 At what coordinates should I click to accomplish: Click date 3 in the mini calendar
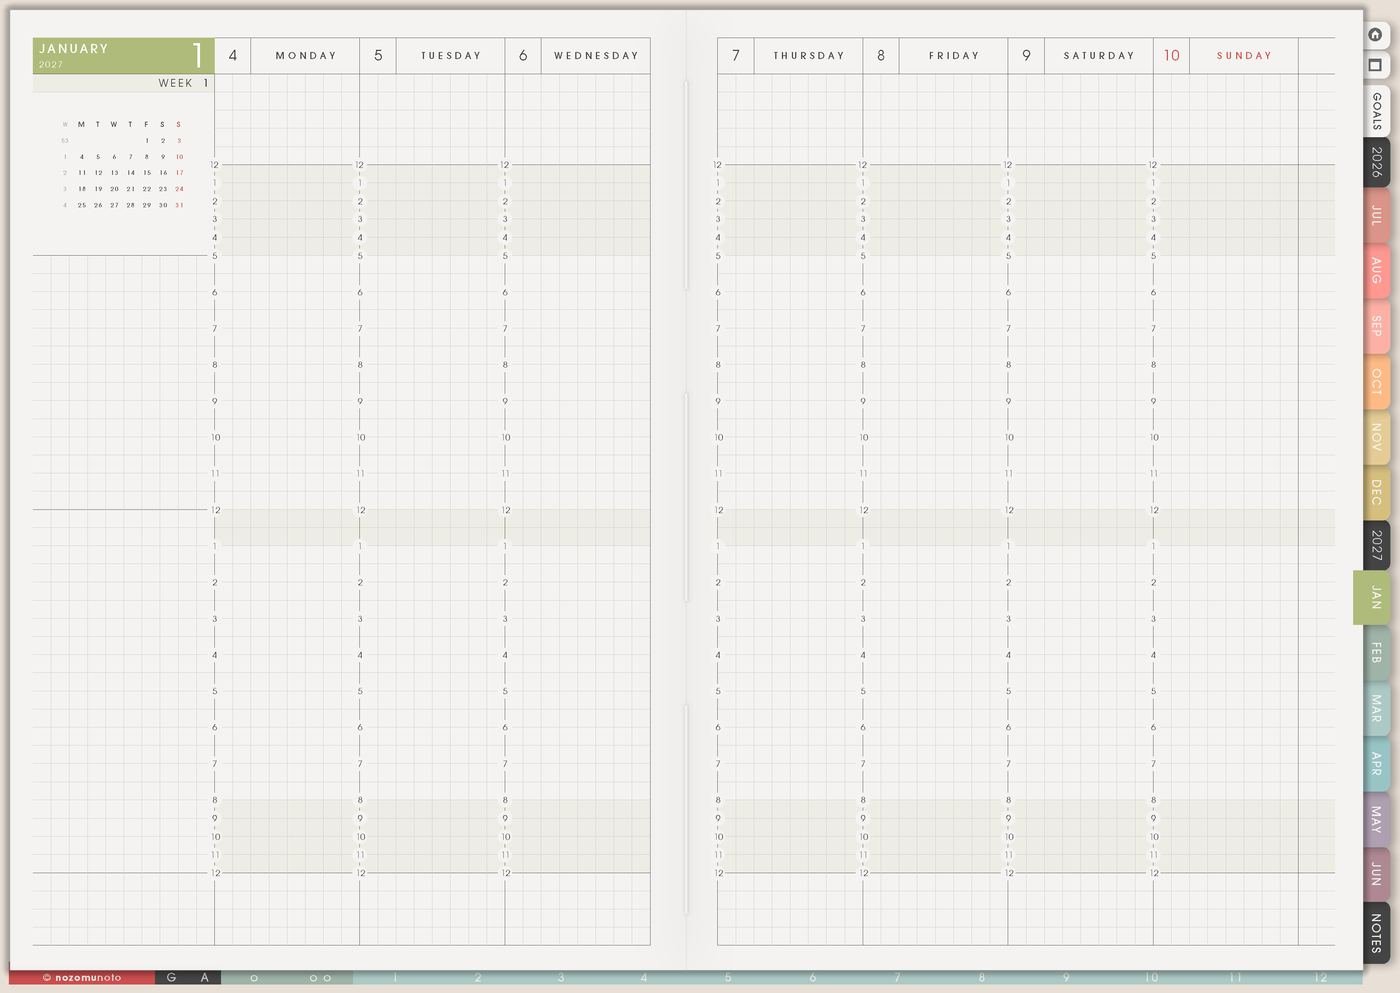click(x=179, y=141)
